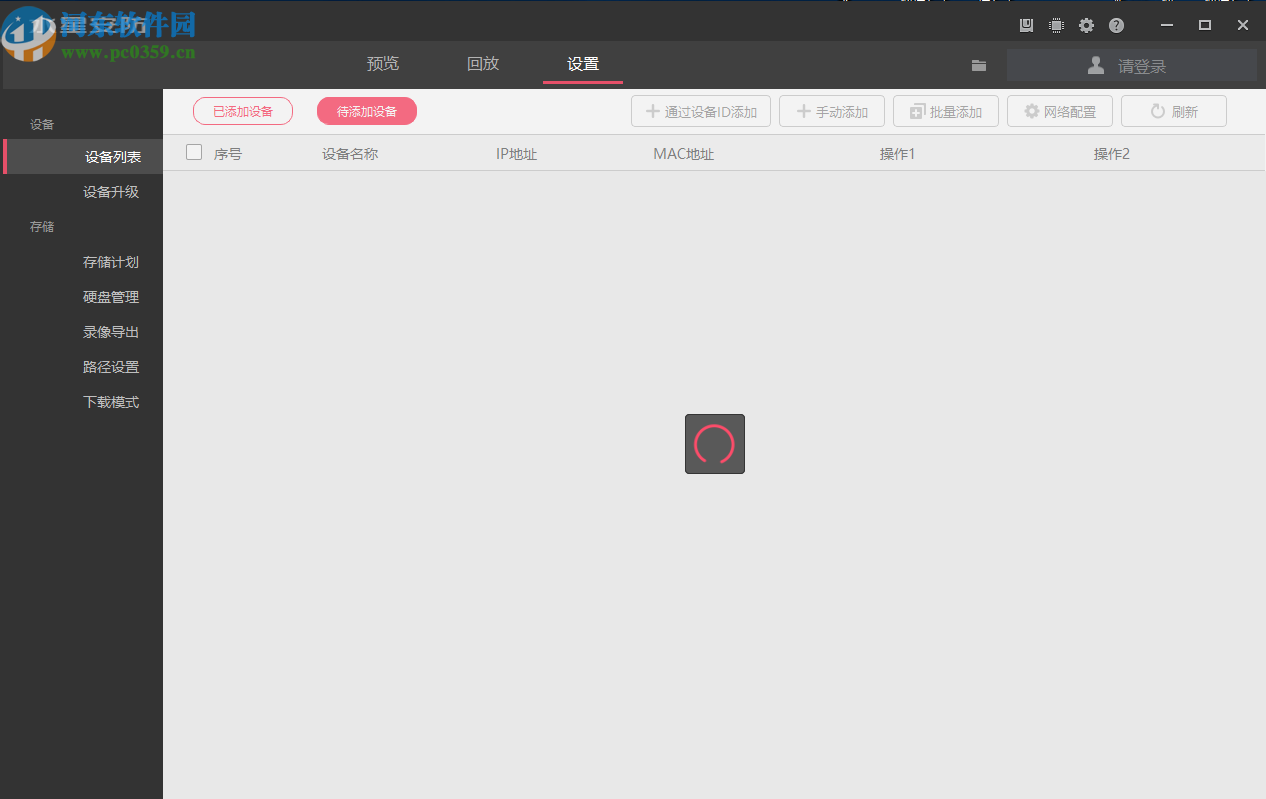Open 设备升级 device upgrade page

(111, 191)
